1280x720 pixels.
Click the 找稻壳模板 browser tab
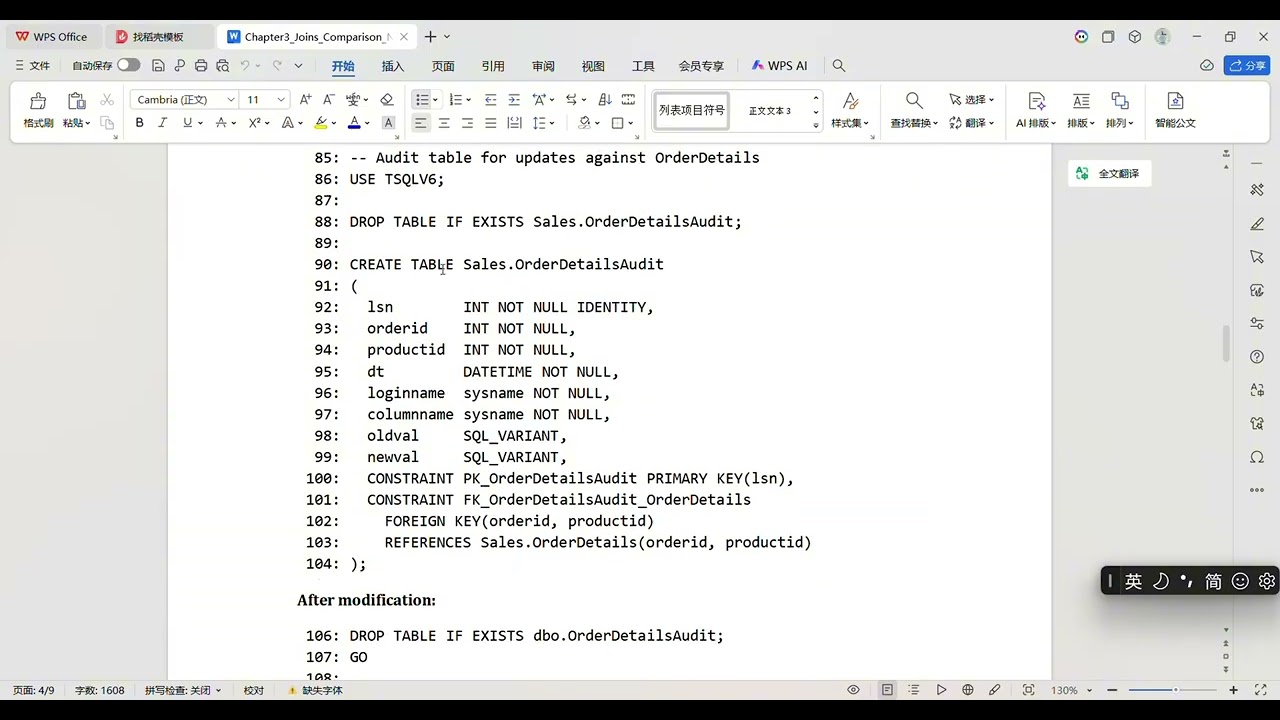click(x=158, y=37)
